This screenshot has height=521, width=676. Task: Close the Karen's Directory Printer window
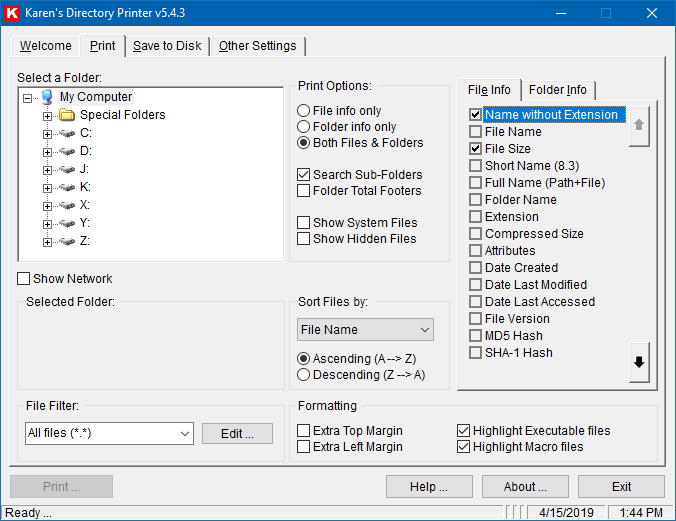[x=652, y=13]
